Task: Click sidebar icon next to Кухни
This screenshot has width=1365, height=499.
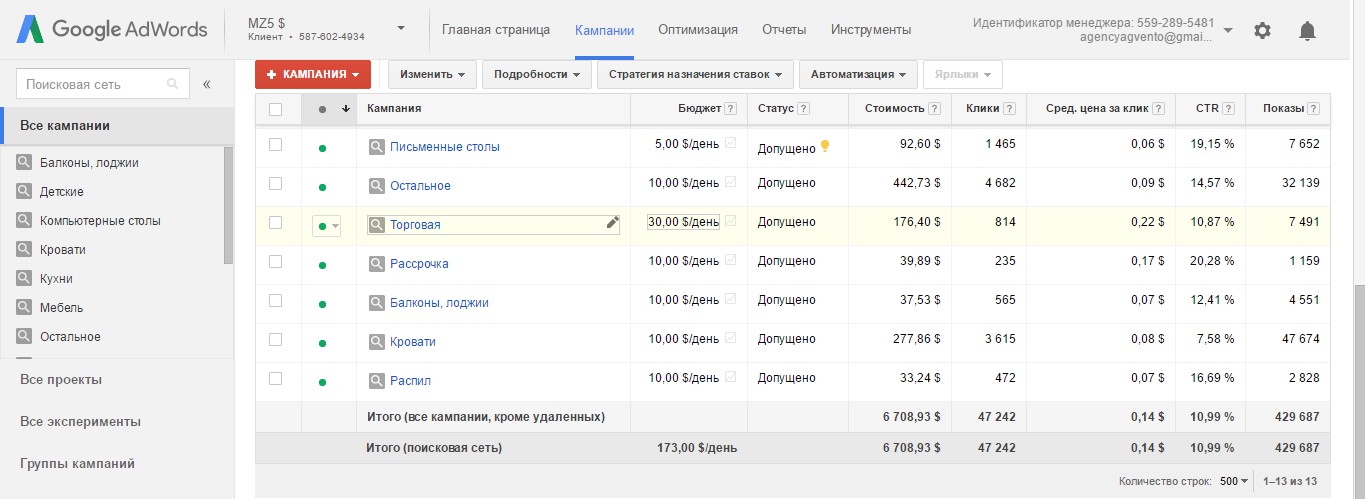Action: [24, 279]
